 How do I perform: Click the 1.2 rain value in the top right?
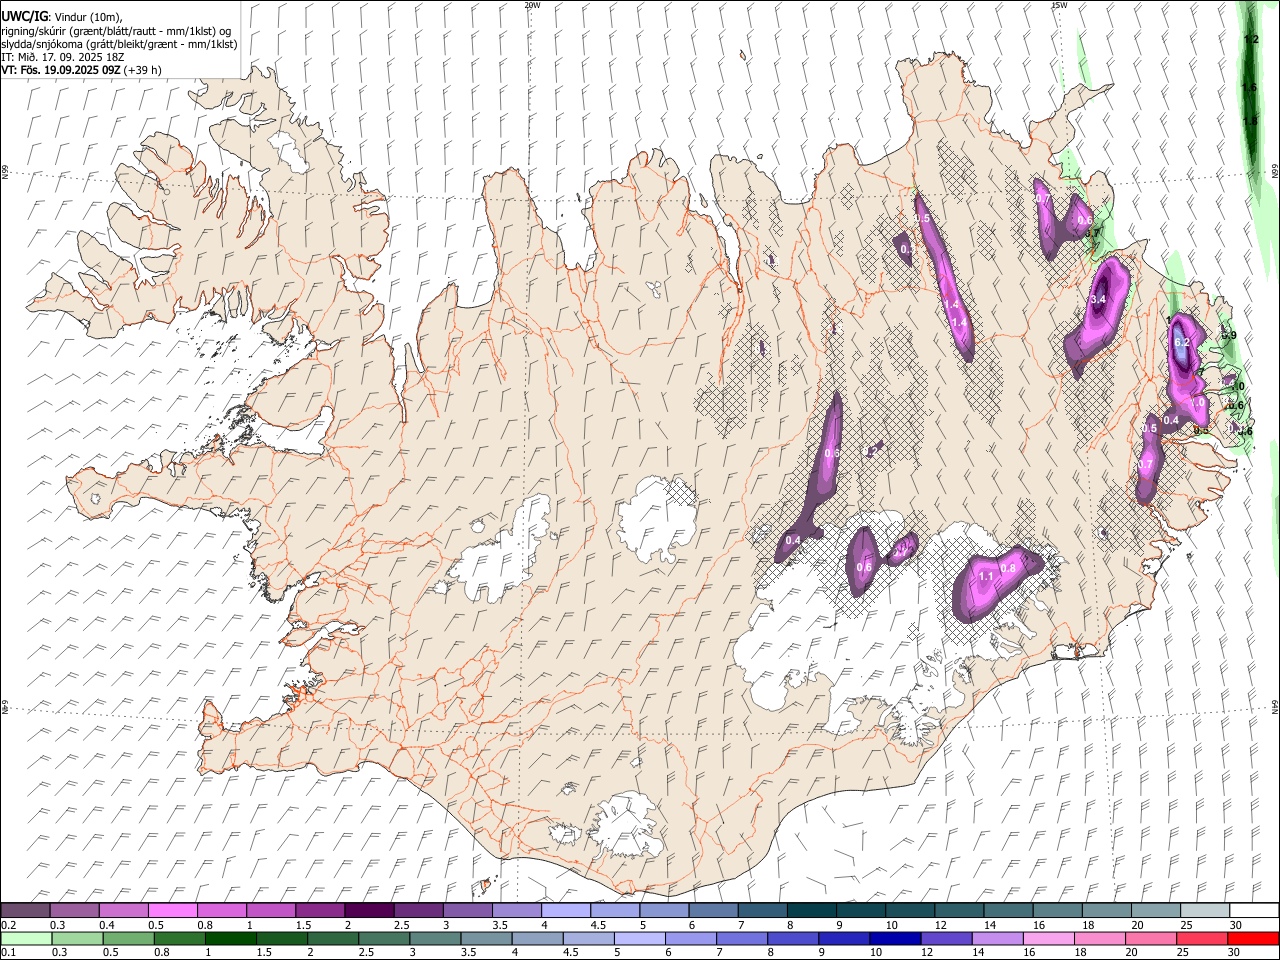coord(1250,39)
